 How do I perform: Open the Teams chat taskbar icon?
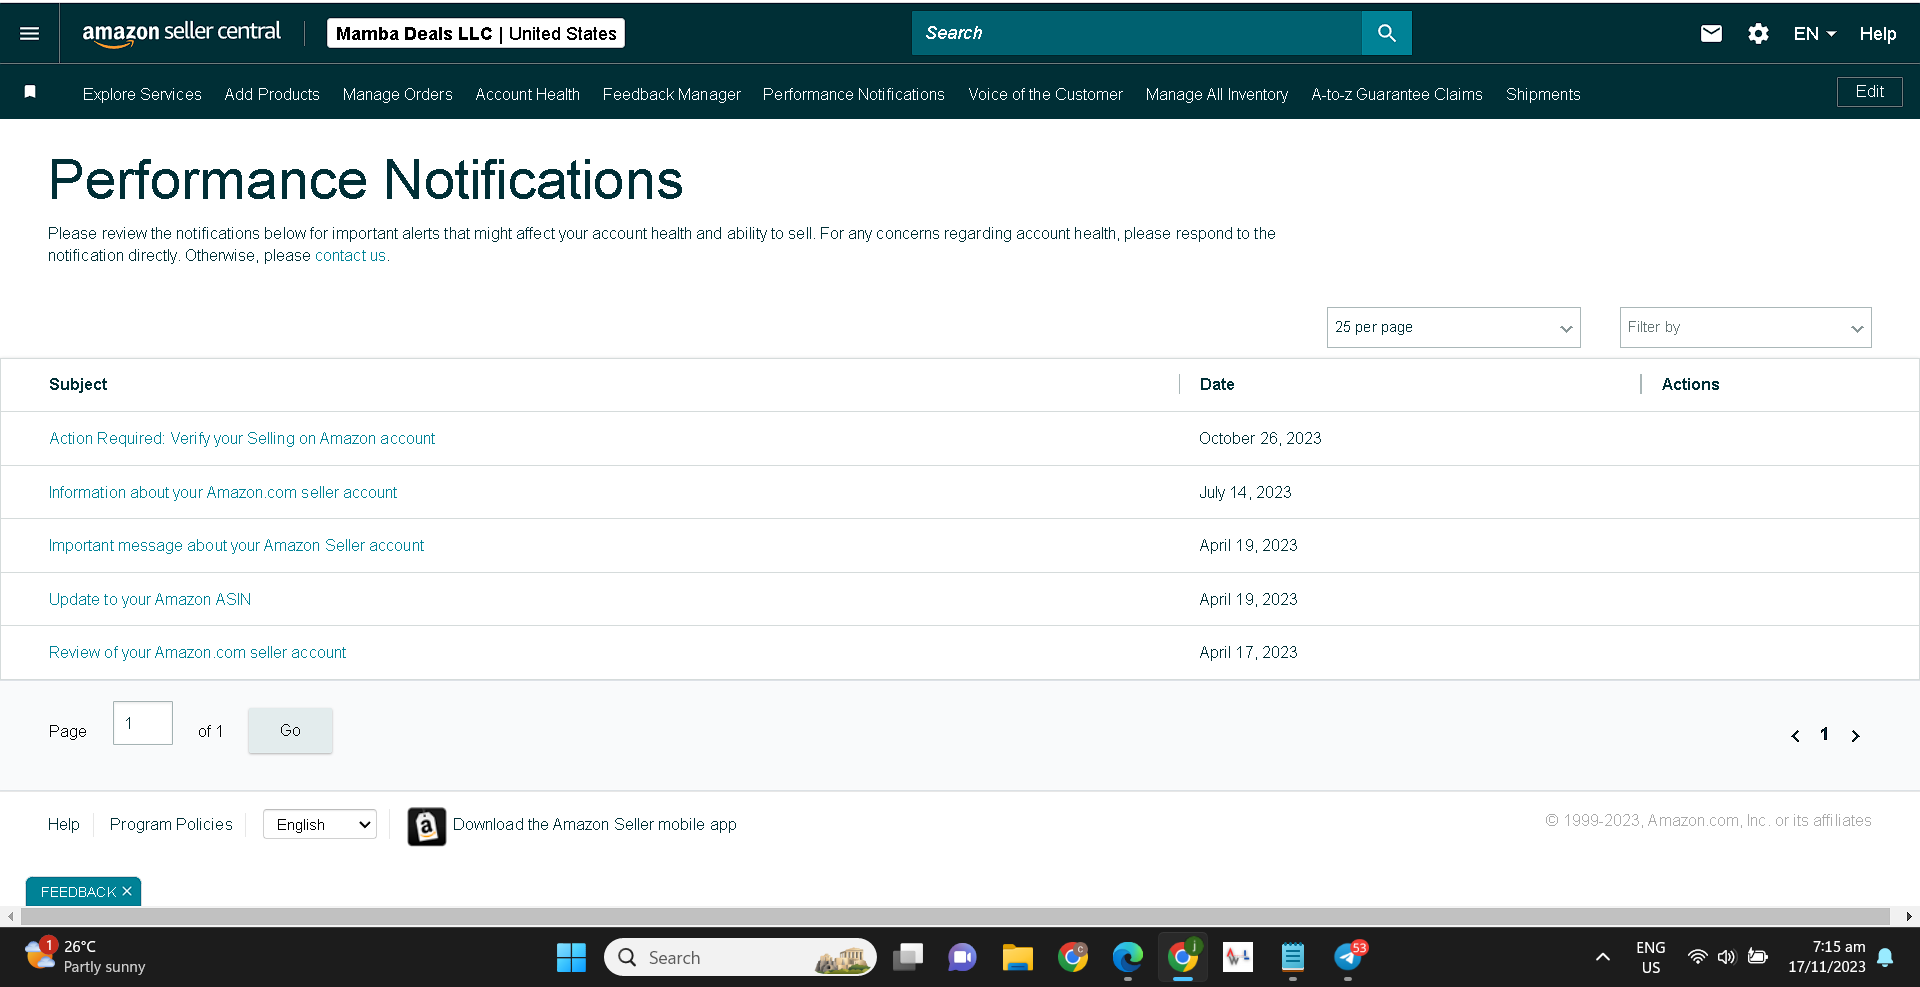click(962, 958)
